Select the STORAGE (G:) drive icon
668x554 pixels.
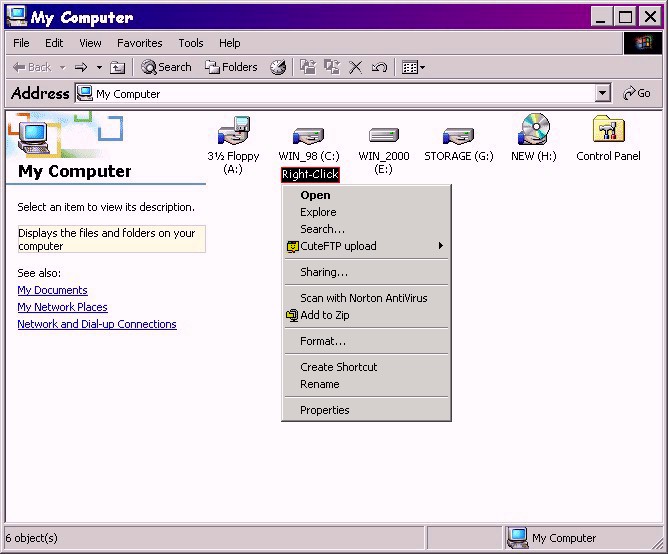coord(458,136)
